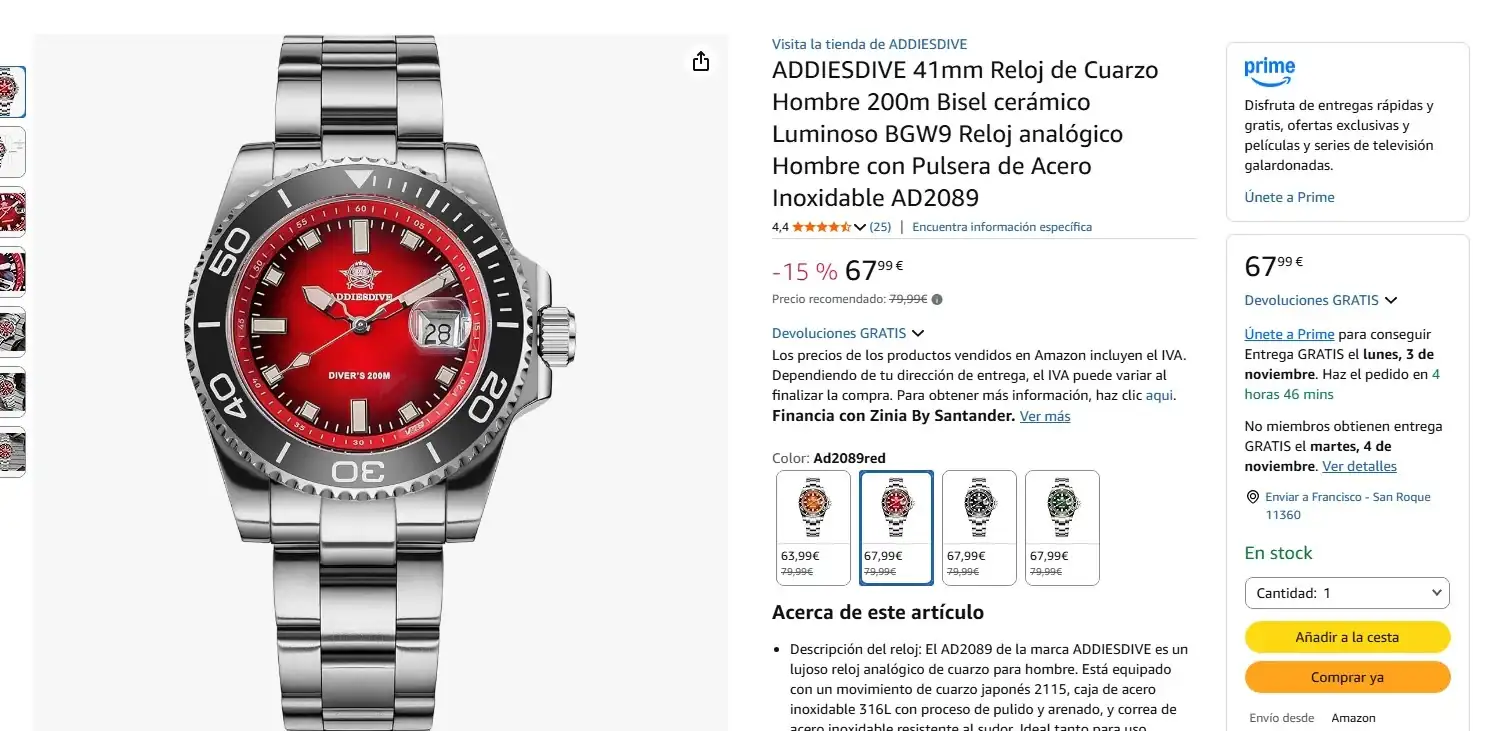Screen dimensions: 1508x731
Task: Click the share icon above the watch image
Action: (x=701, y=62)
